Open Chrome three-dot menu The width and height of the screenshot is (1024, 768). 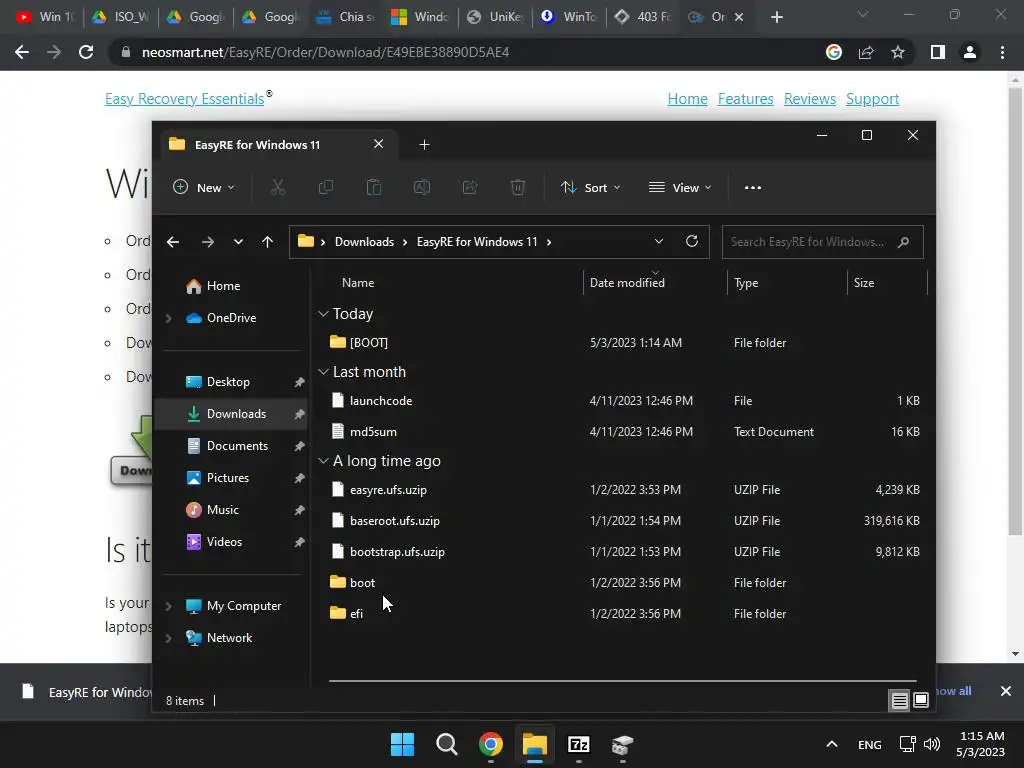point(1002,52)
